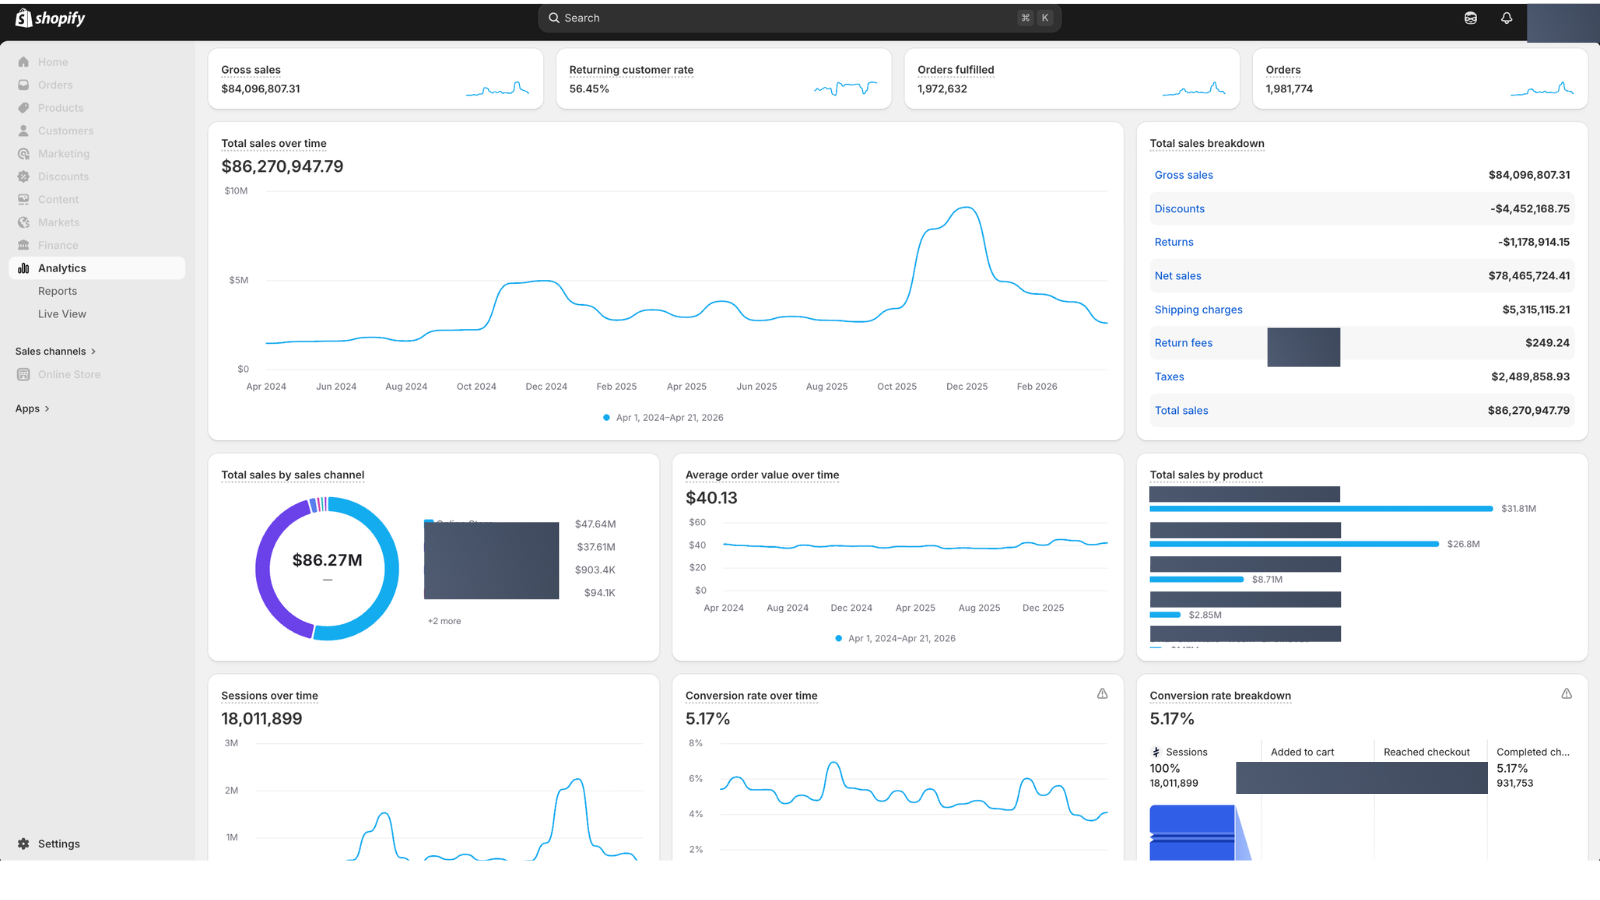Open the Total sales by product report
The image size is (1600, 900).
(1206, 475)
